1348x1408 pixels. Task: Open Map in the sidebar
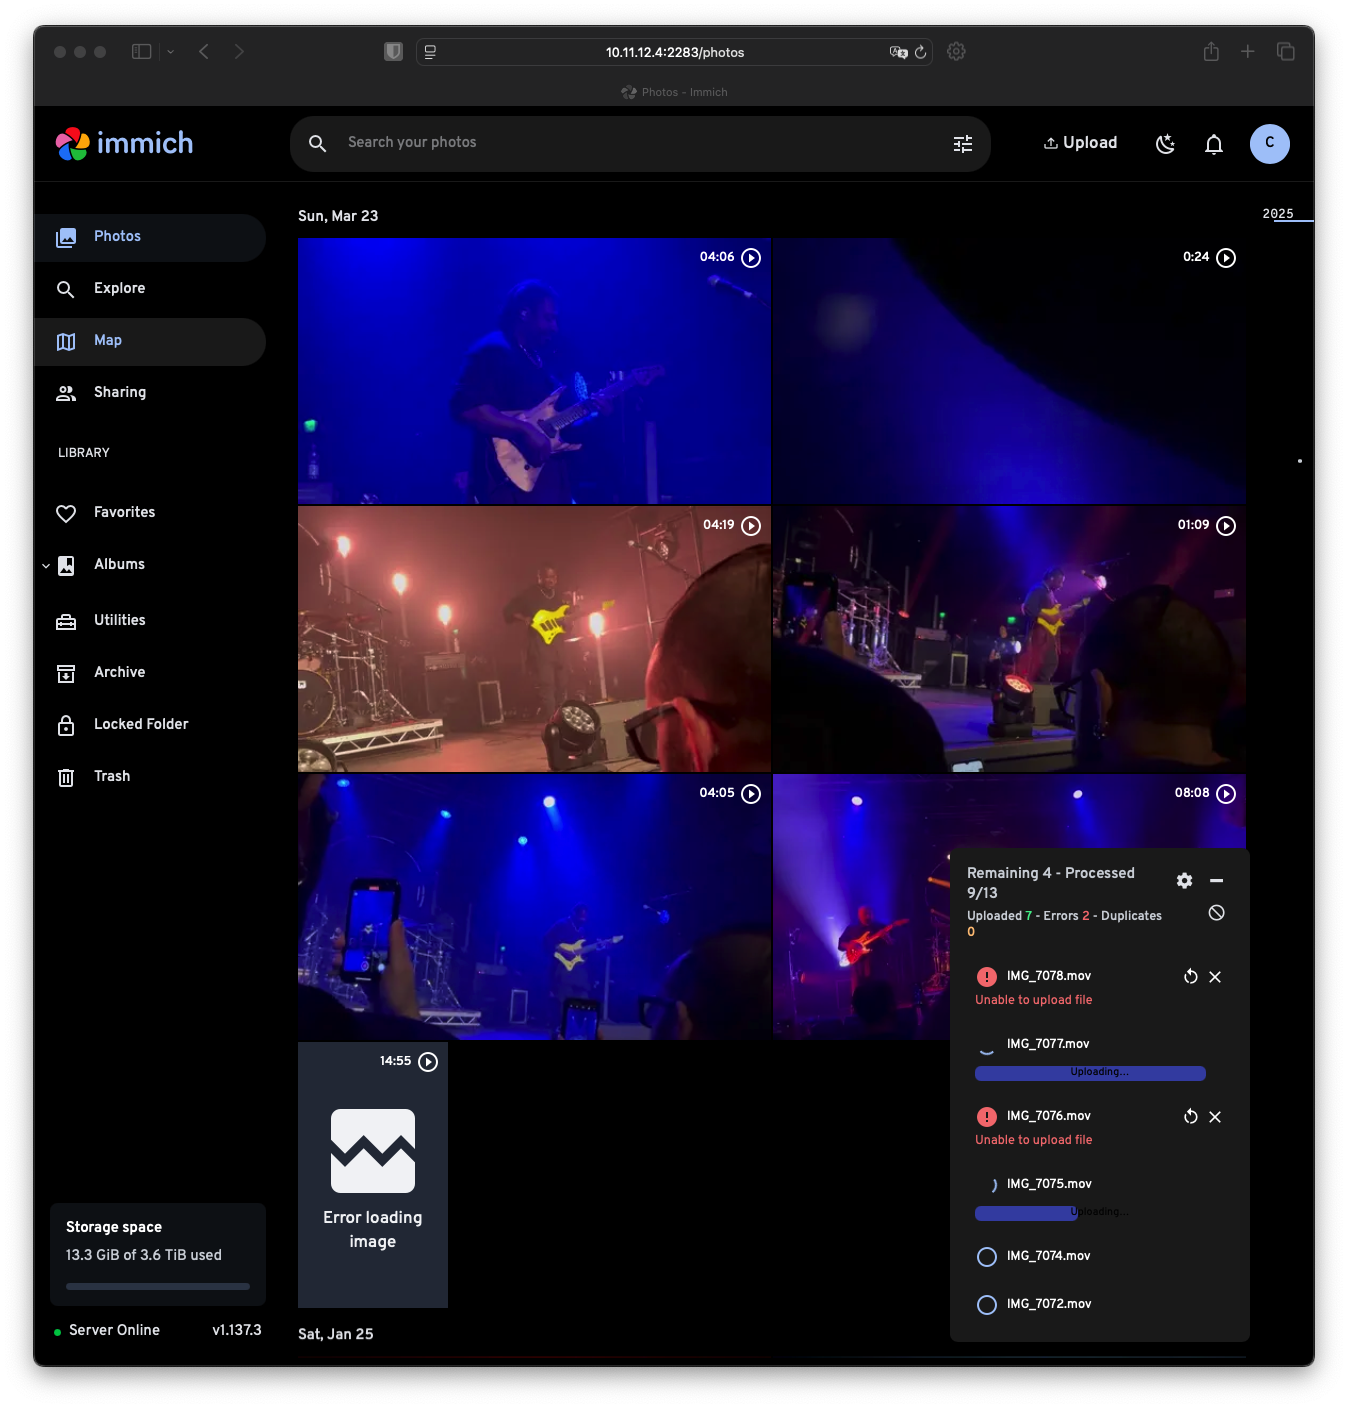click(150, 341)
